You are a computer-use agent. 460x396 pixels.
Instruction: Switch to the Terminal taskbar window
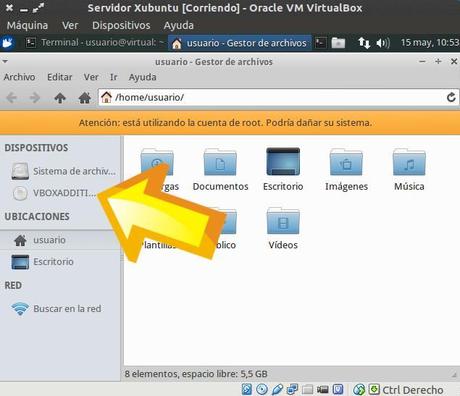pos(95,43)
